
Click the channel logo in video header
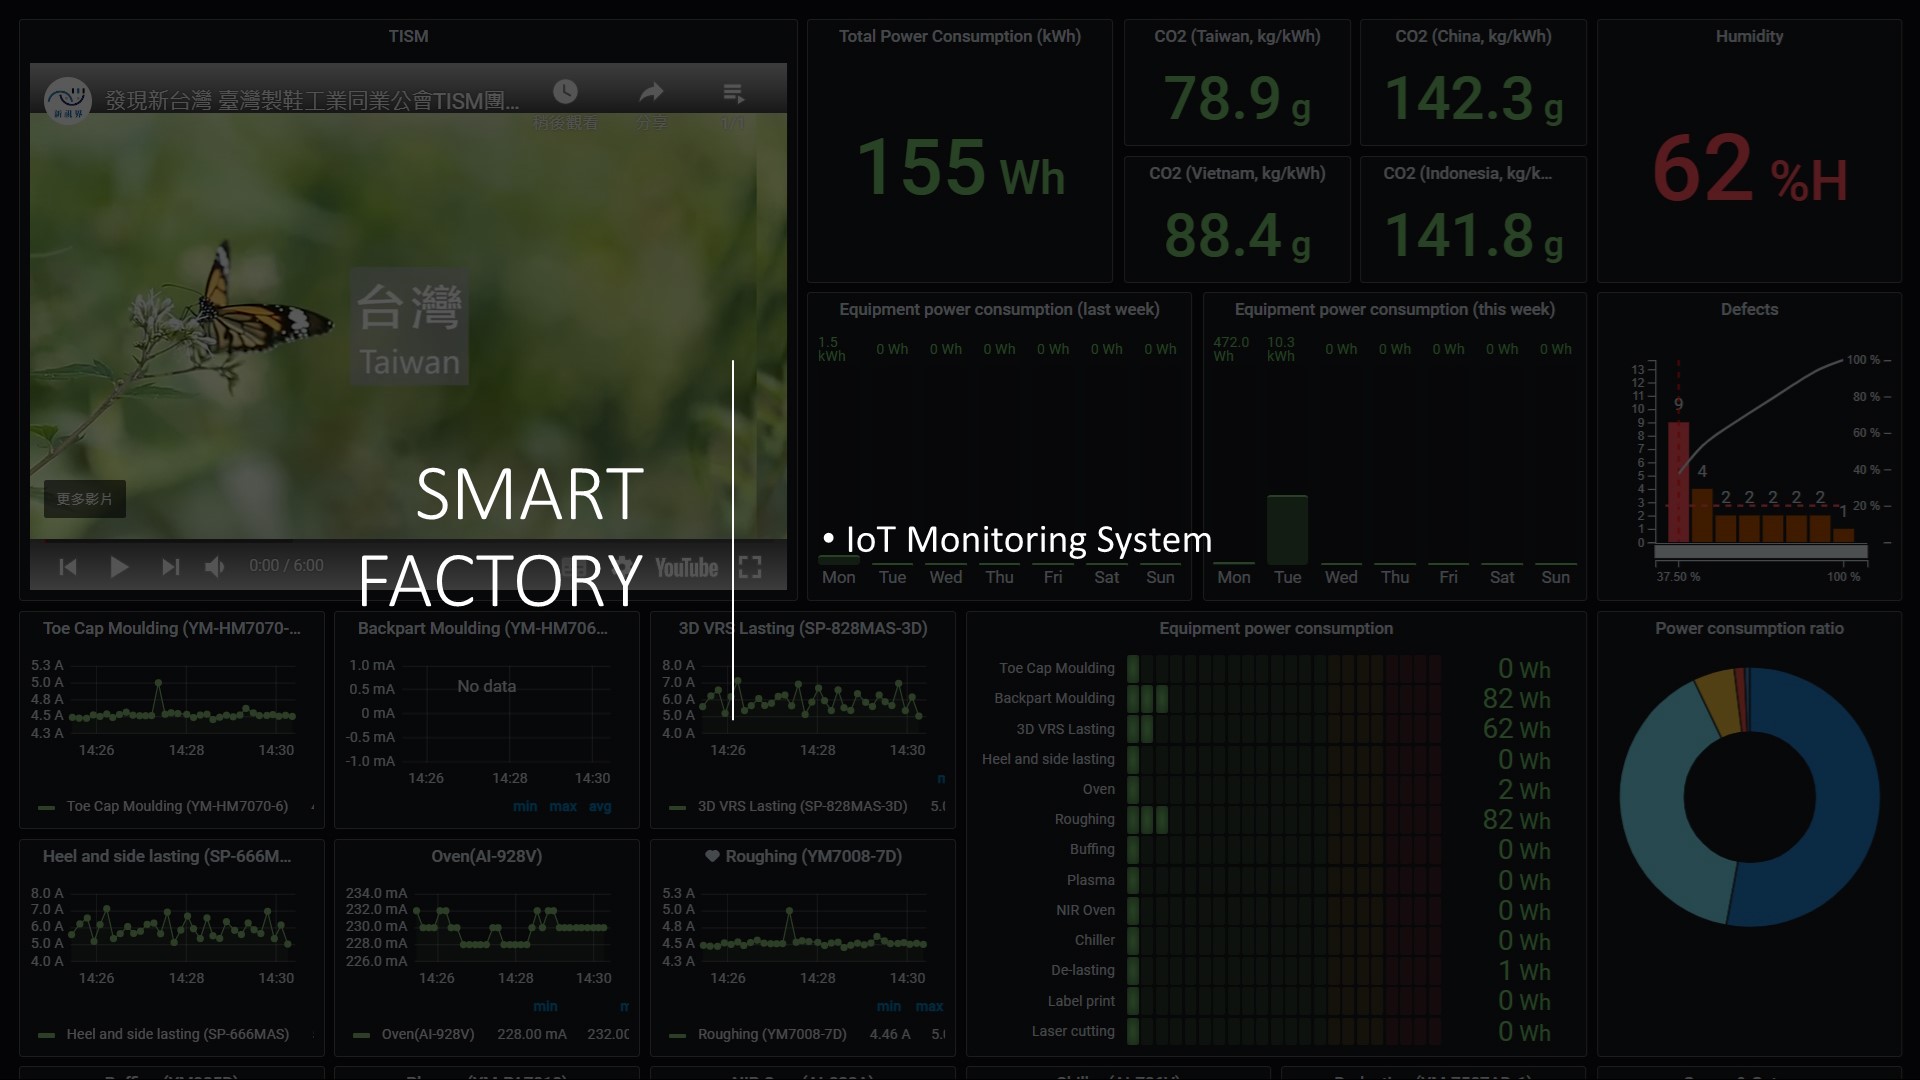point(68,100)
